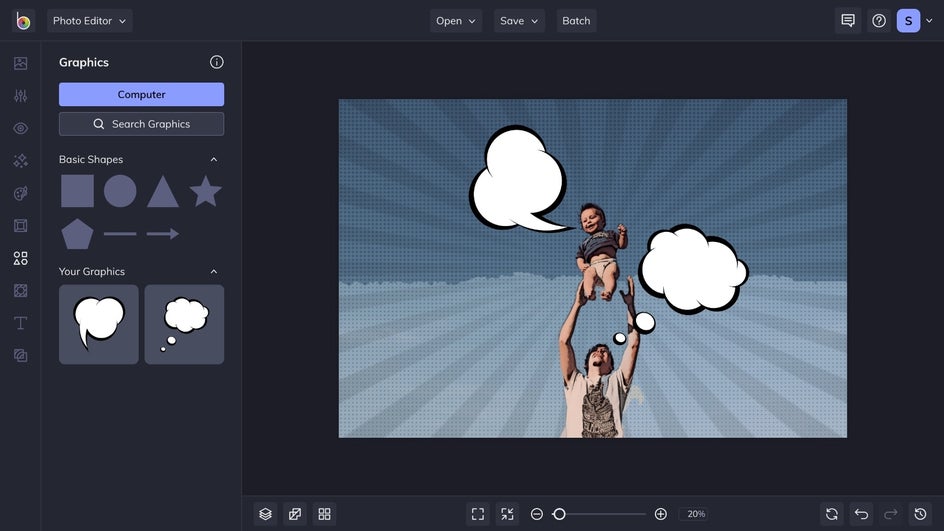Open the Effects sparkle icon

[20, 161]
